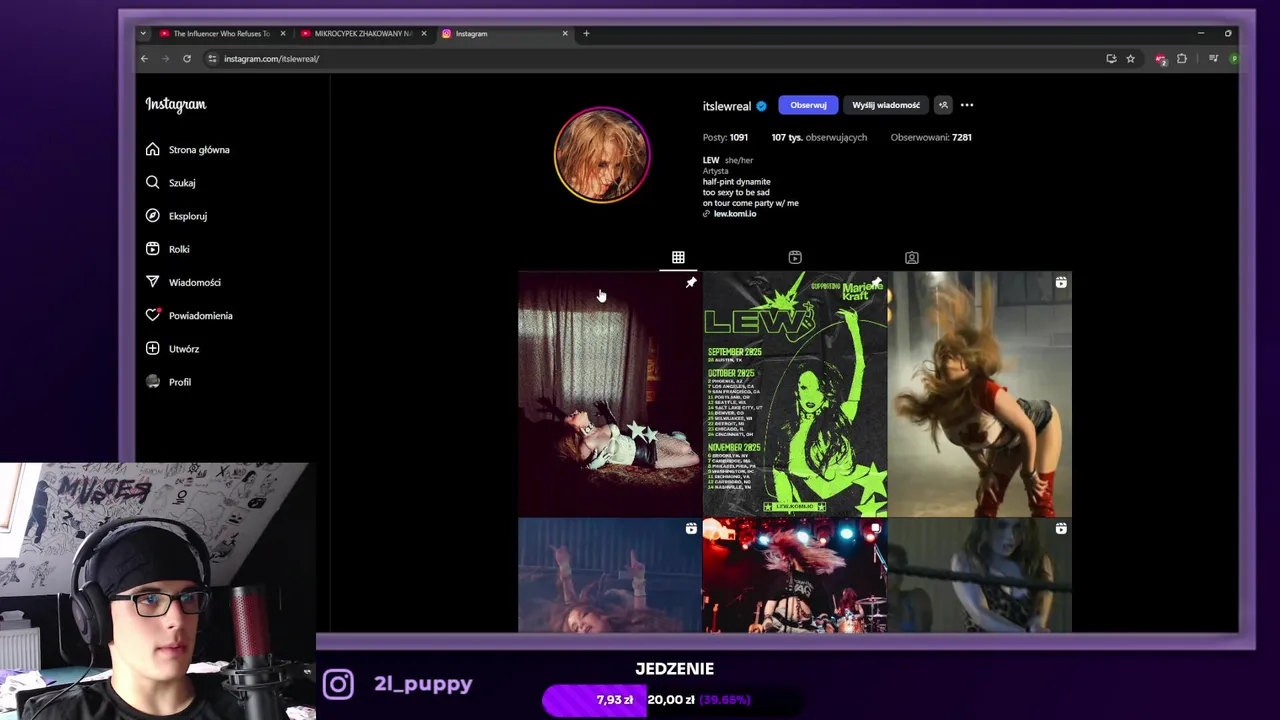Open concert stage lights post
Viewport: 1280px width, 720px height.
click(x=795, y=575)
